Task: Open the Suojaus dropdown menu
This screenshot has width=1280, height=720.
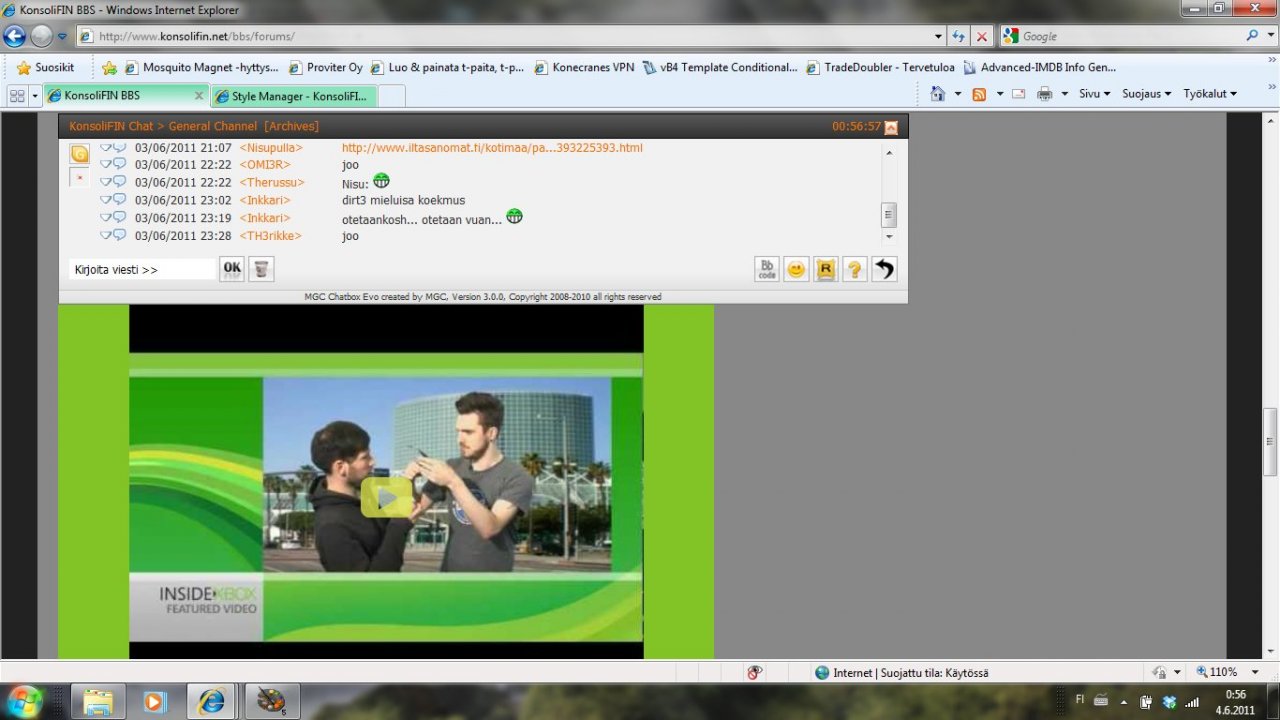Action: pos(1146,94)
